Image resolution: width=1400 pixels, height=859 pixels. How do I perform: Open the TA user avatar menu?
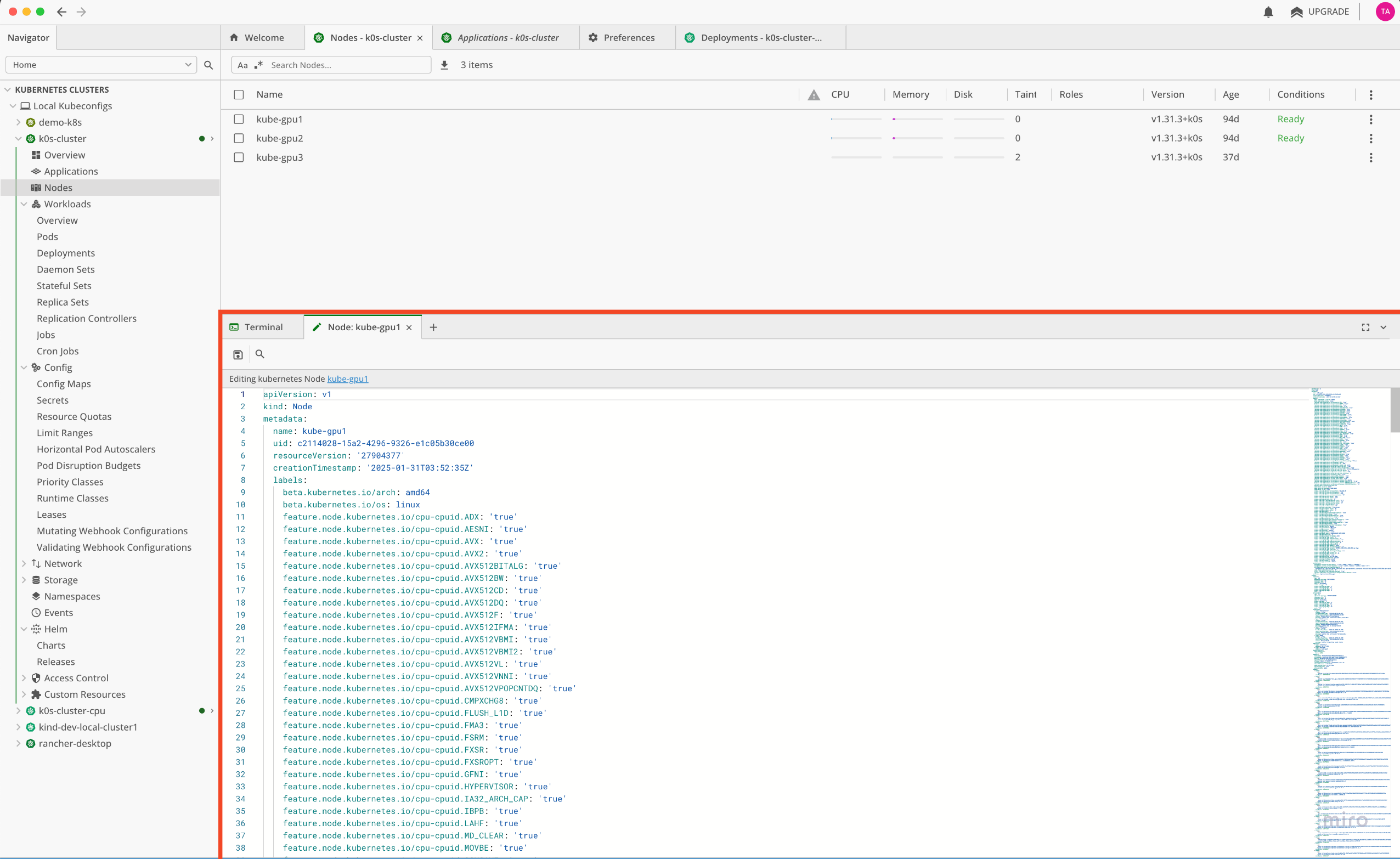[1384, 11]
